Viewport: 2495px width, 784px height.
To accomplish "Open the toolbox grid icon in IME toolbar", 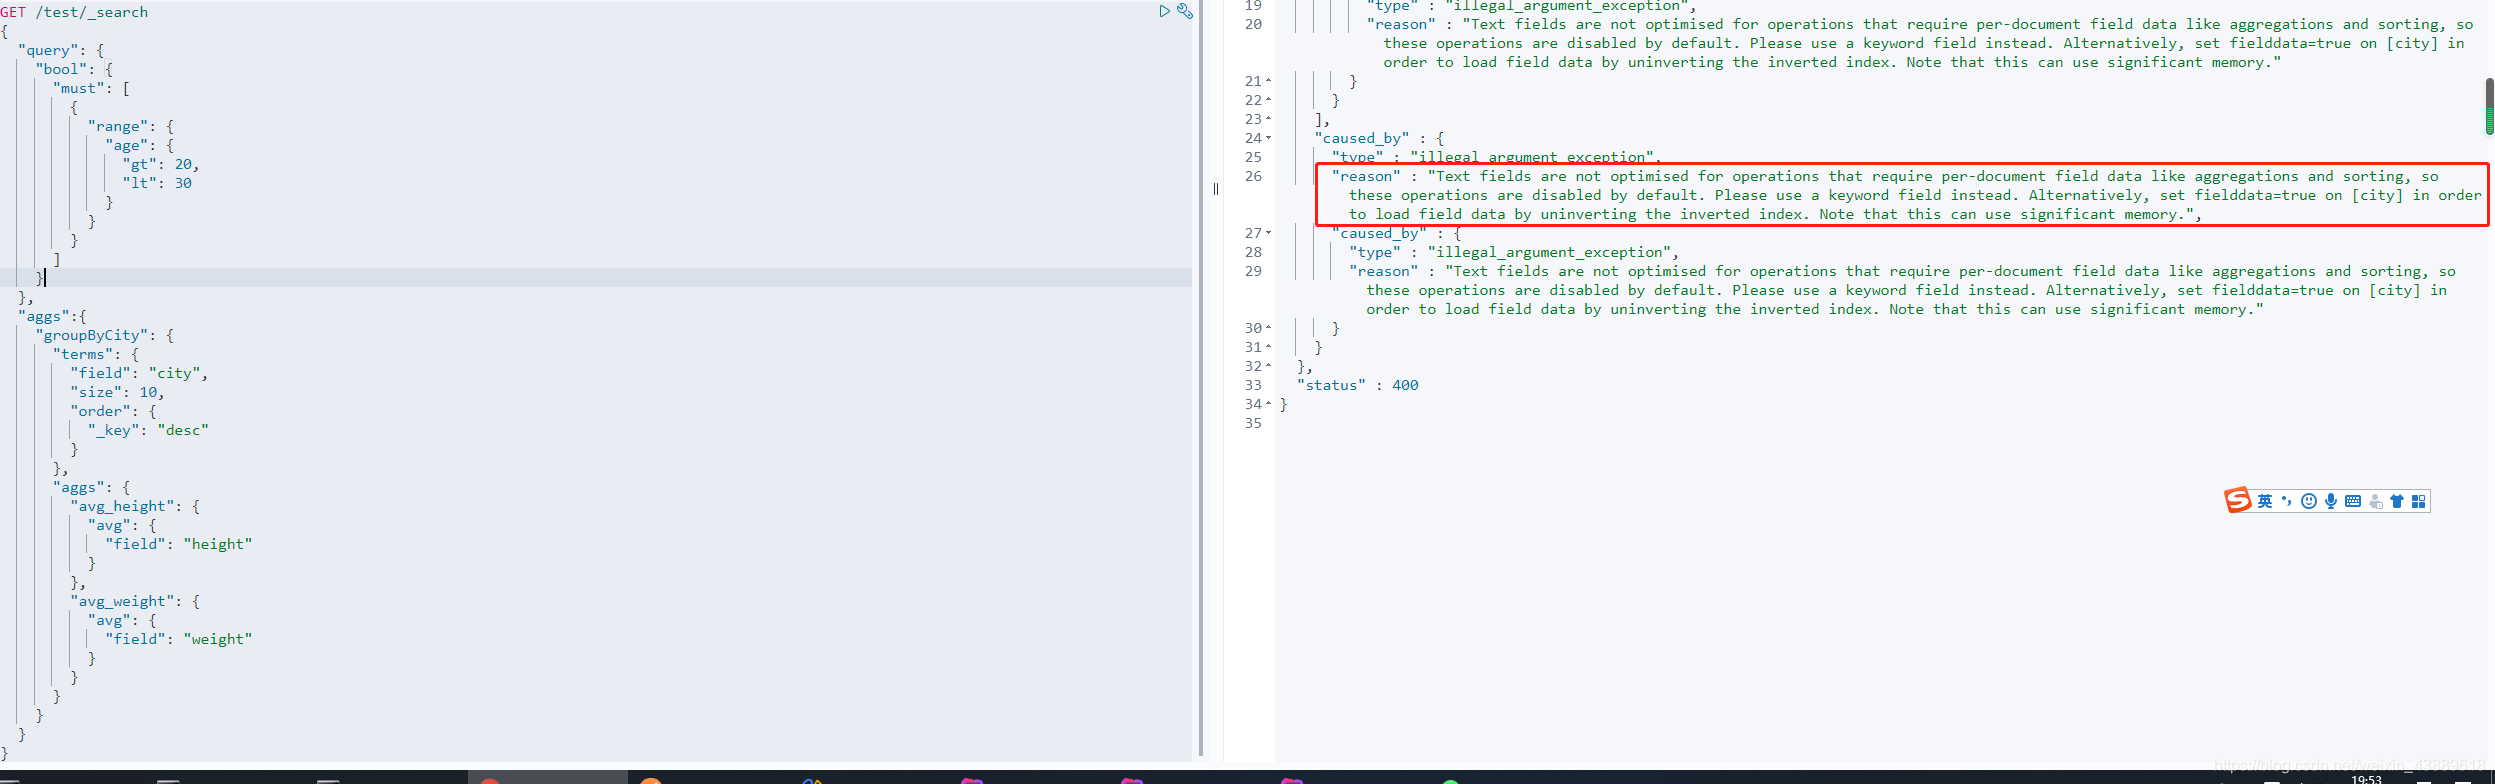I will pos(2419,501).
